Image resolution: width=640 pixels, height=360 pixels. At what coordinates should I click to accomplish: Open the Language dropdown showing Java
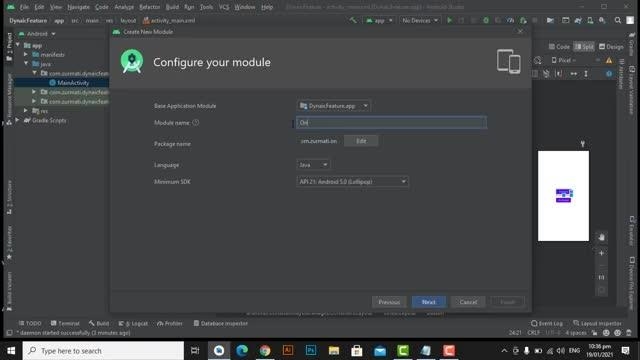(313, 165)
